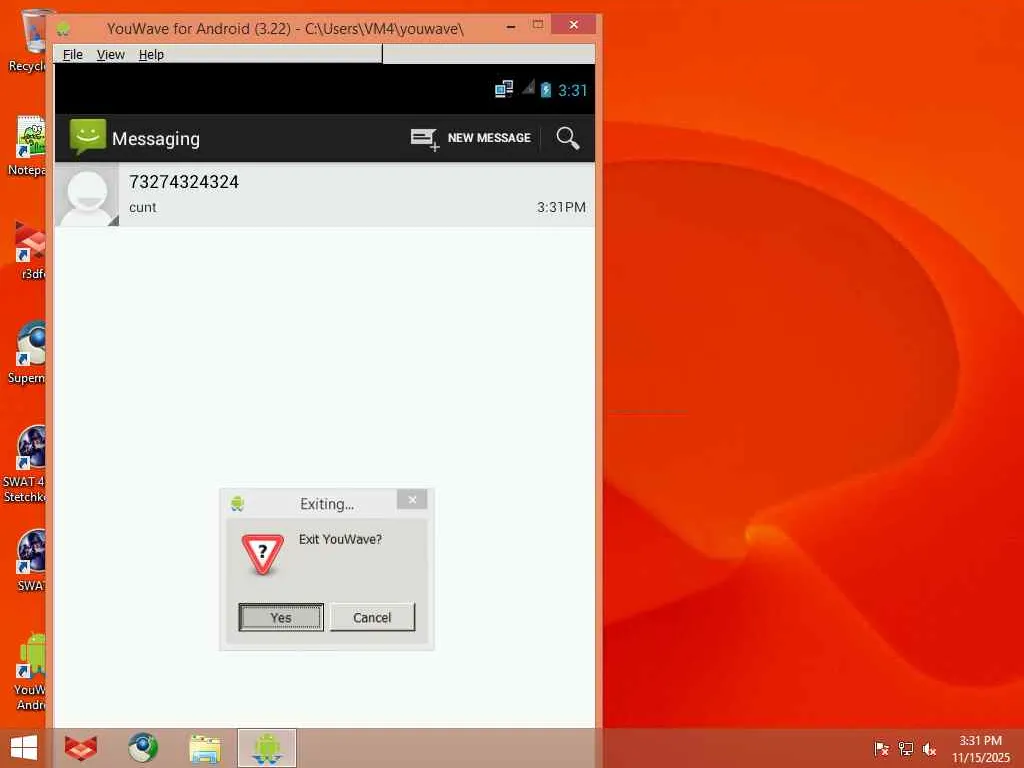Cancel the Exit YouWave dialog
The image size is (1024, 768).
(x=372, y=617)
